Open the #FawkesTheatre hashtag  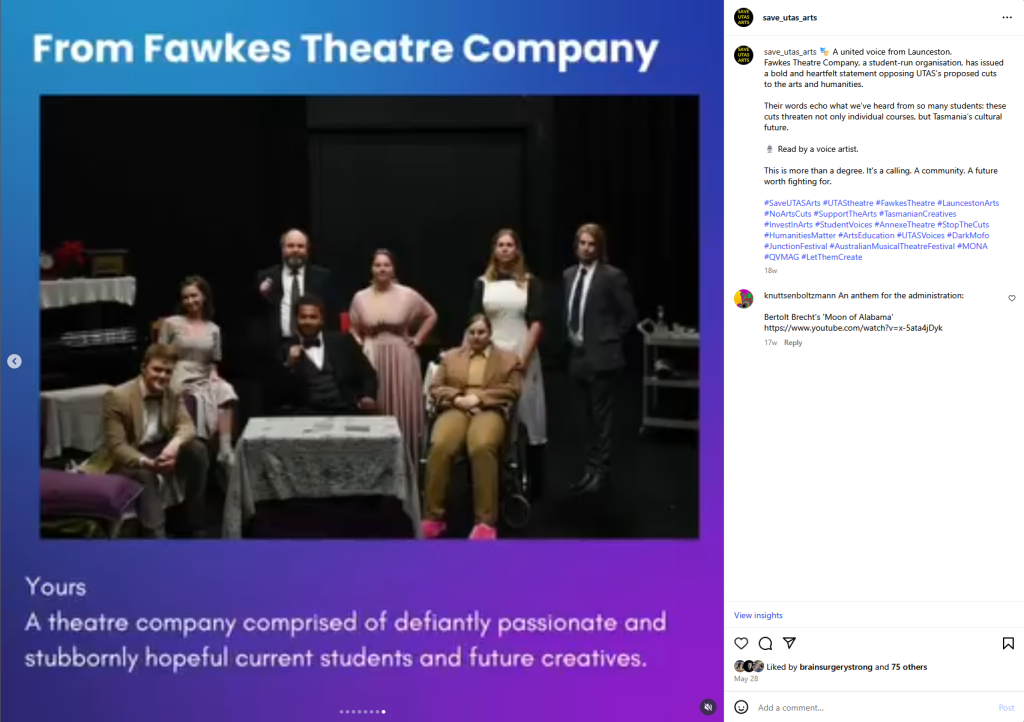pyautogui.click(x=905, y=203)
